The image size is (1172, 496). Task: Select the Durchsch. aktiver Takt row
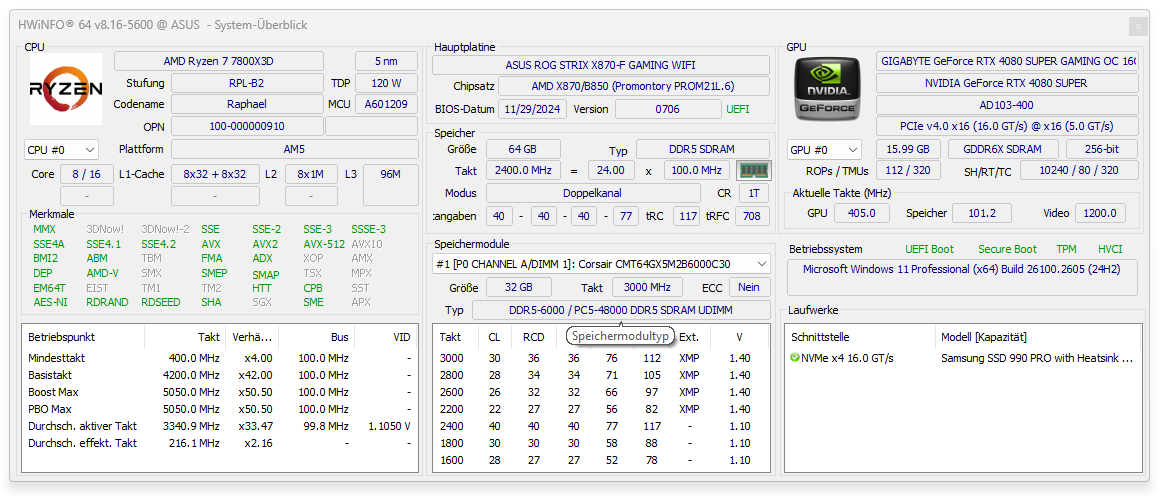pos(220,427)
